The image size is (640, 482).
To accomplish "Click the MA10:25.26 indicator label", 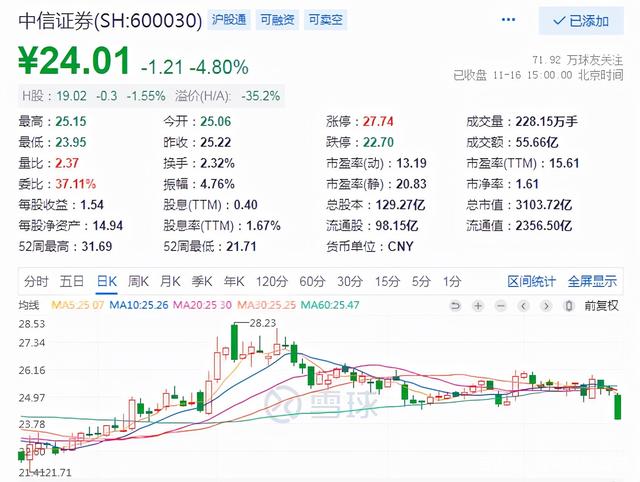I will point(139,305).
